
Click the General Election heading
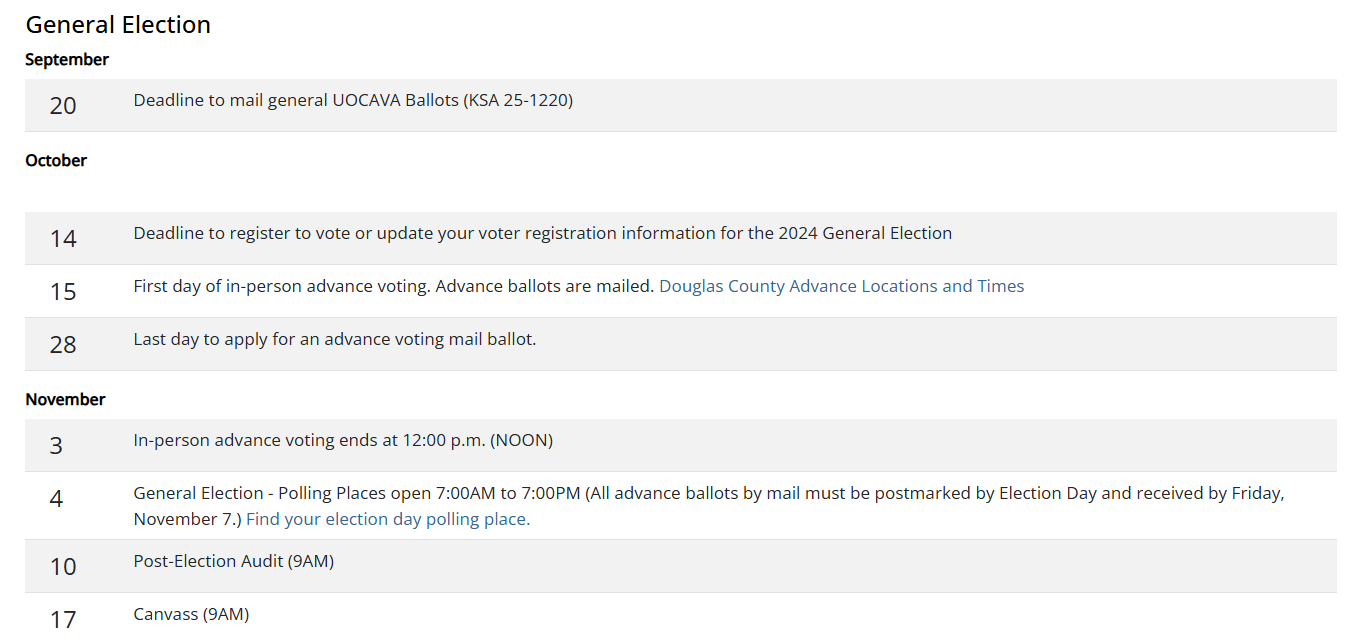coord(118,25)
